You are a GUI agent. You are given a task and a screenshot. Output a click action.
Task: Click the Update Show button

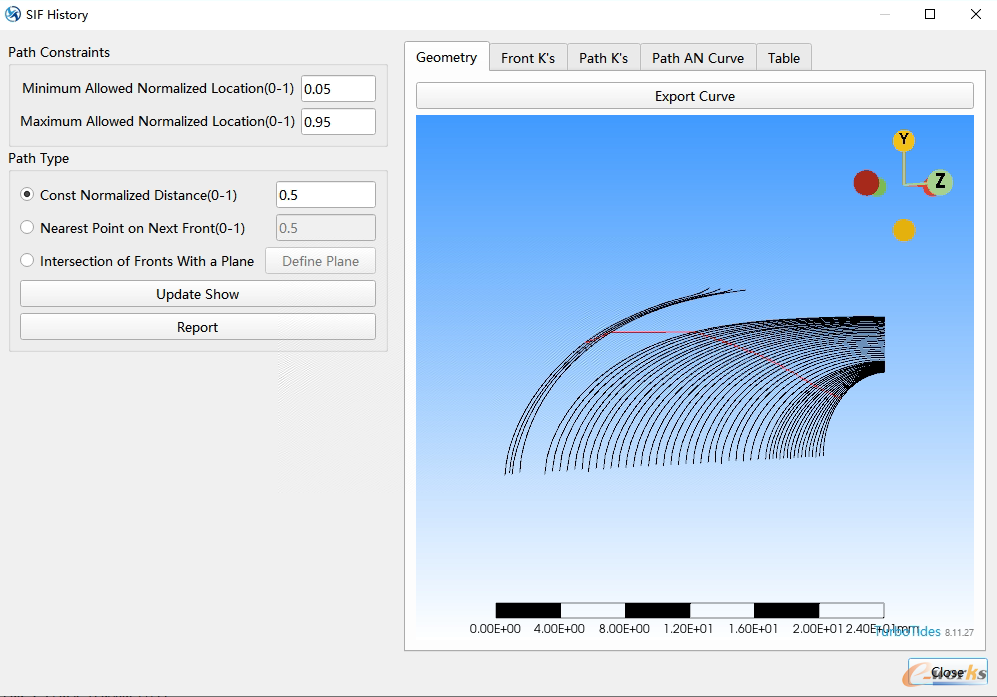(x=198, y=294)
